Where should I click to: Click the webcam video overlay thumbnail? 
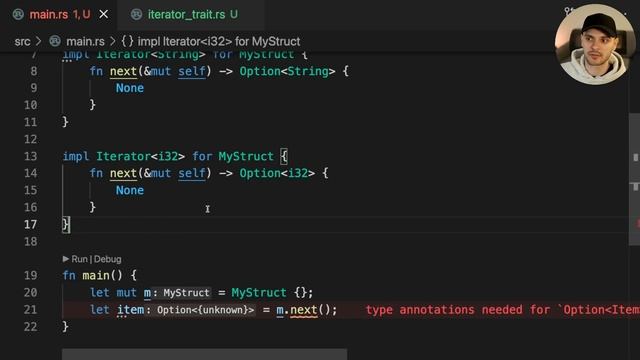tap(594, 44)
